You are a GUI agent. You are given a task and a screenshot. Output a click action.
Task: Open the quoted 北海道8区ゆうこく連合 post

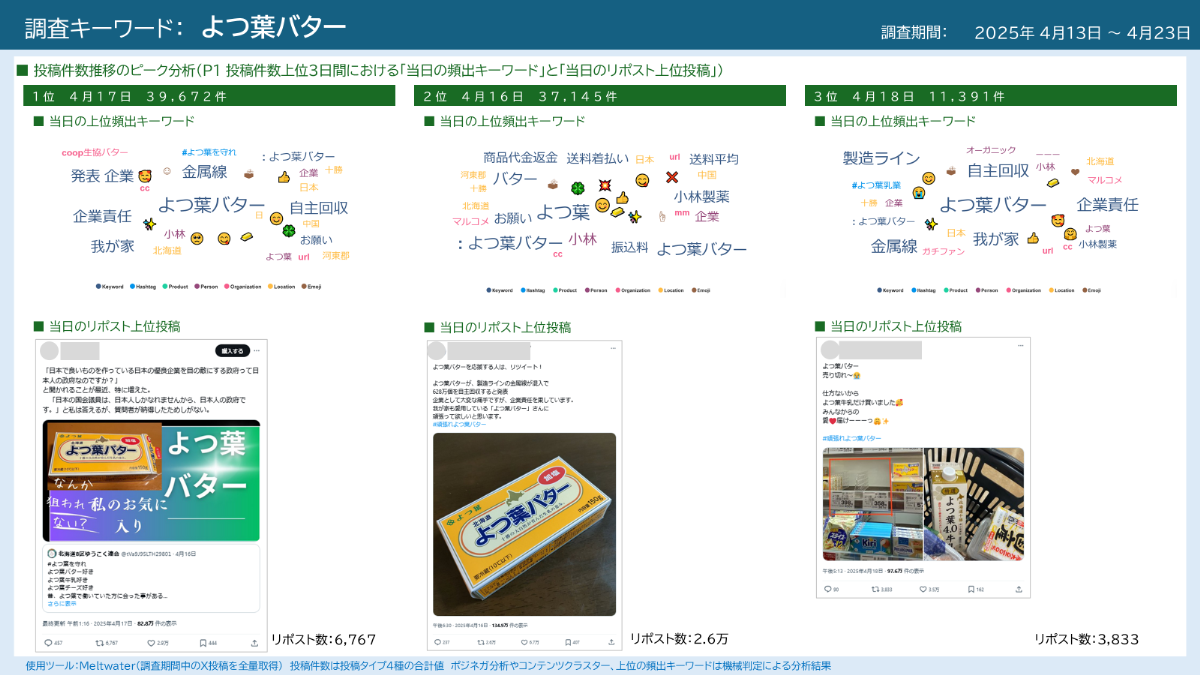[152, 578]
